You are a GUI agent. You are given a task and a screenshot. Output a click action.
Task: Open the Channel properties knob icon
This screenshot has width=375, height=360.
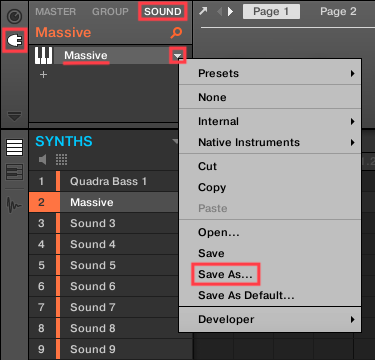14,16
